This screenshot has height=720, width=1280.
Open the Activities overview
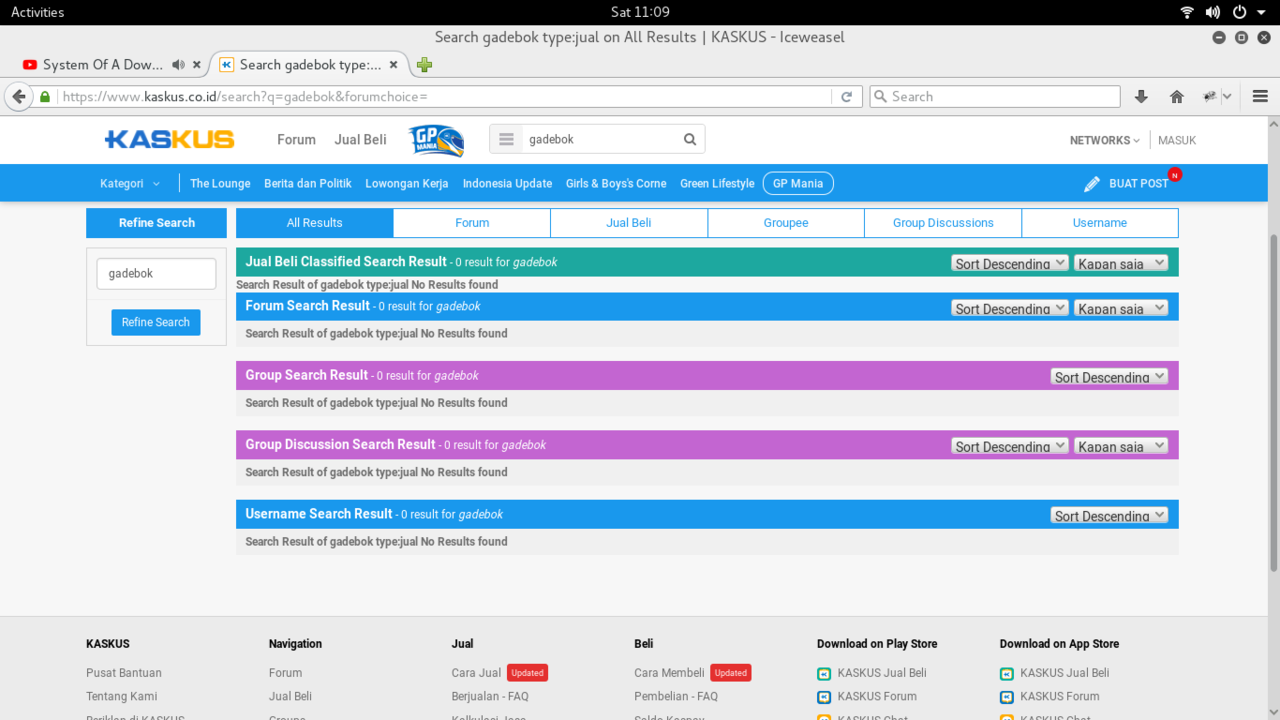click(x=37, y=12)
